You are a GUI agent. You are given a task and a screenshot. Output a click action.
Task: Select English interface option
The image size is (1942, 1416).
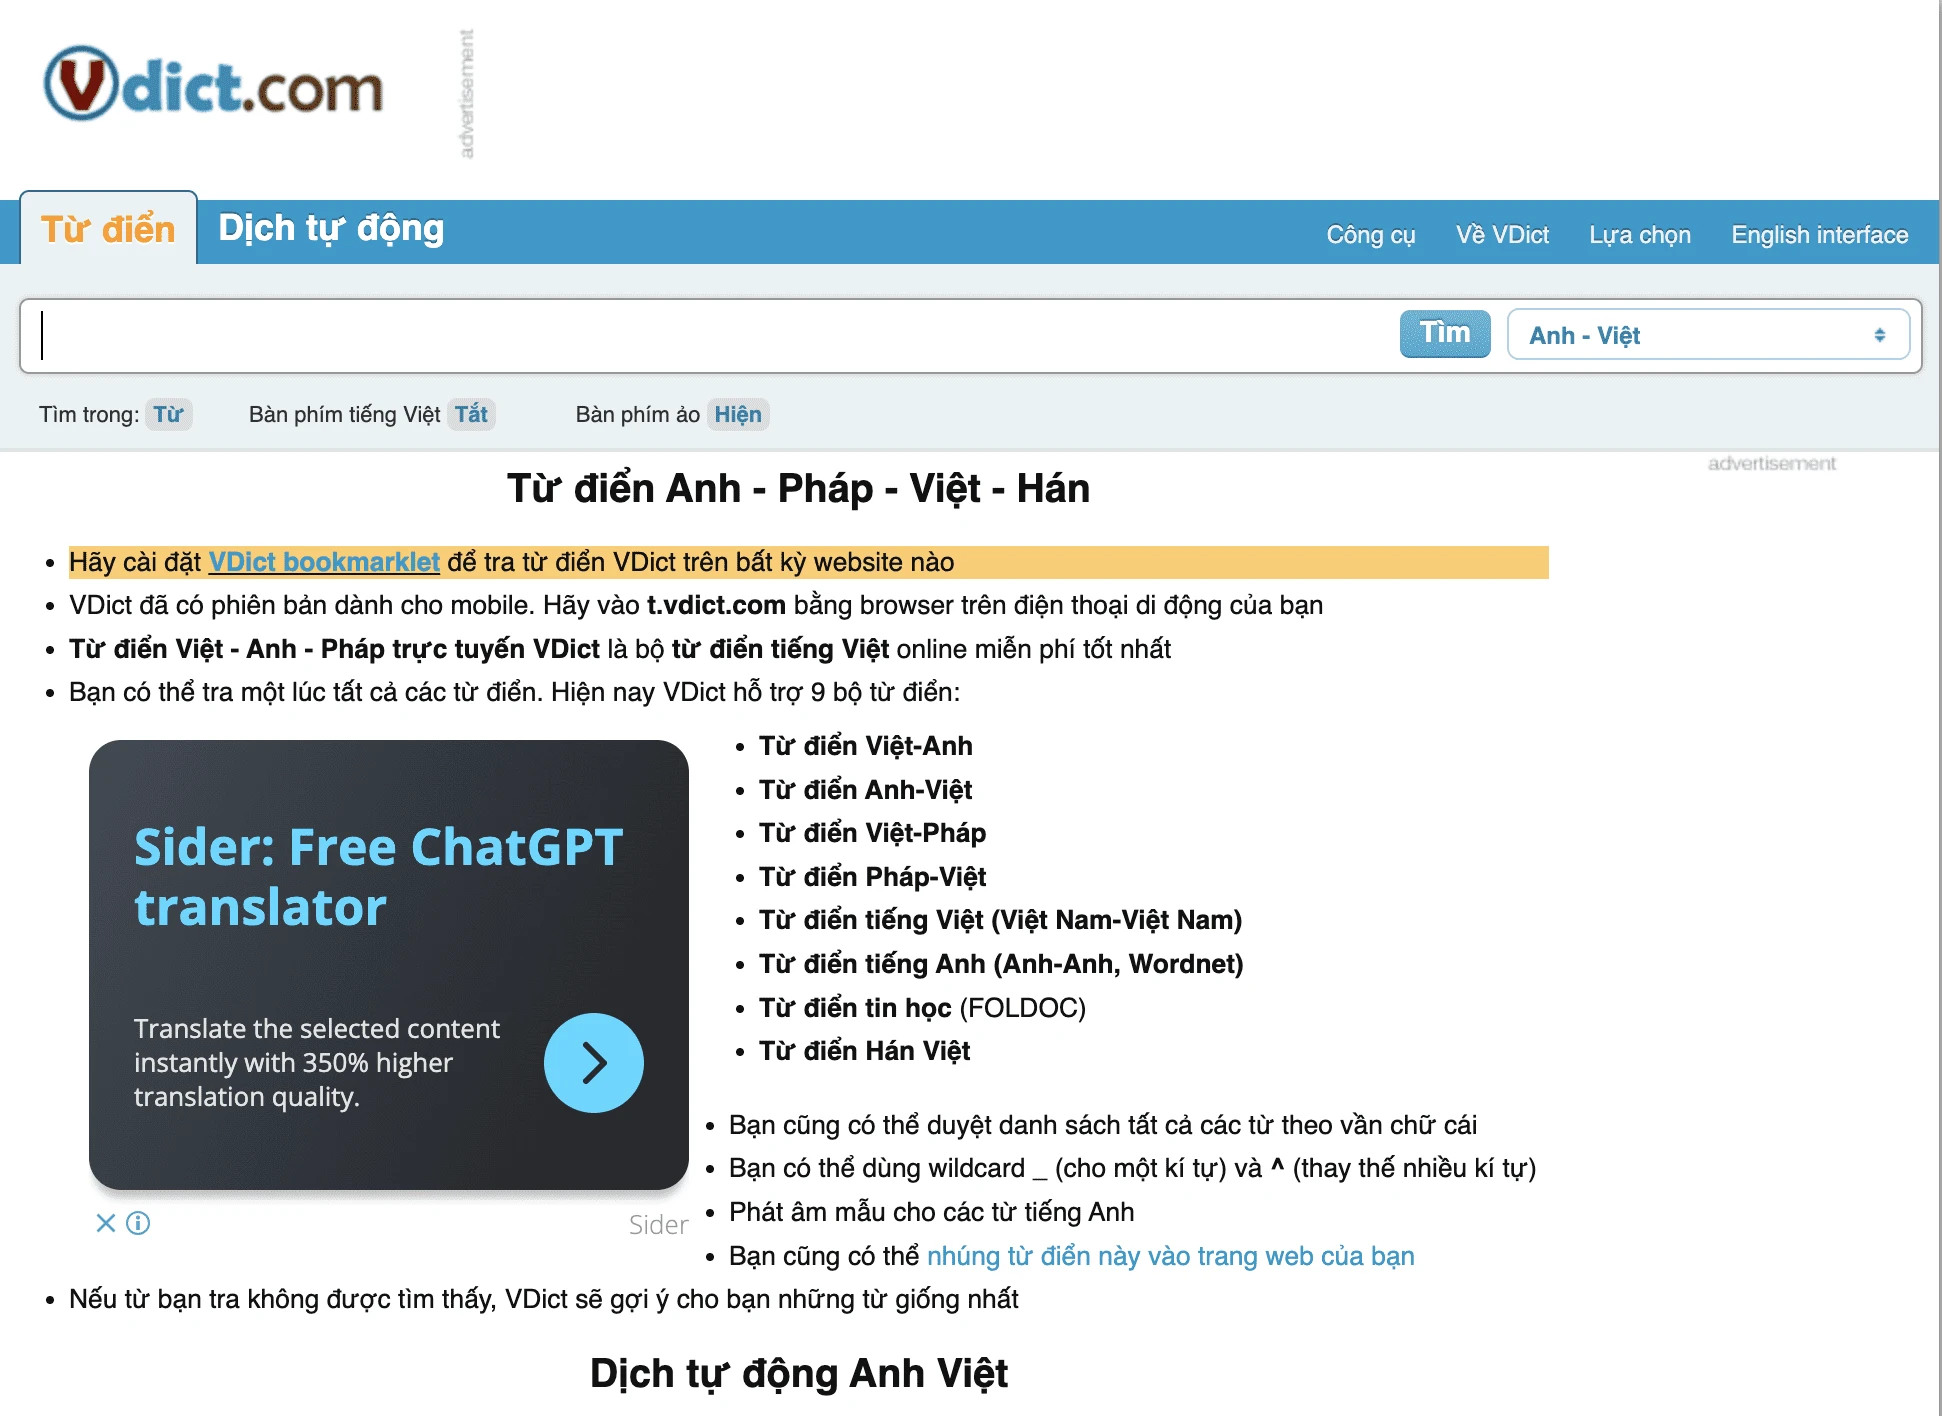coord(1818,232)
